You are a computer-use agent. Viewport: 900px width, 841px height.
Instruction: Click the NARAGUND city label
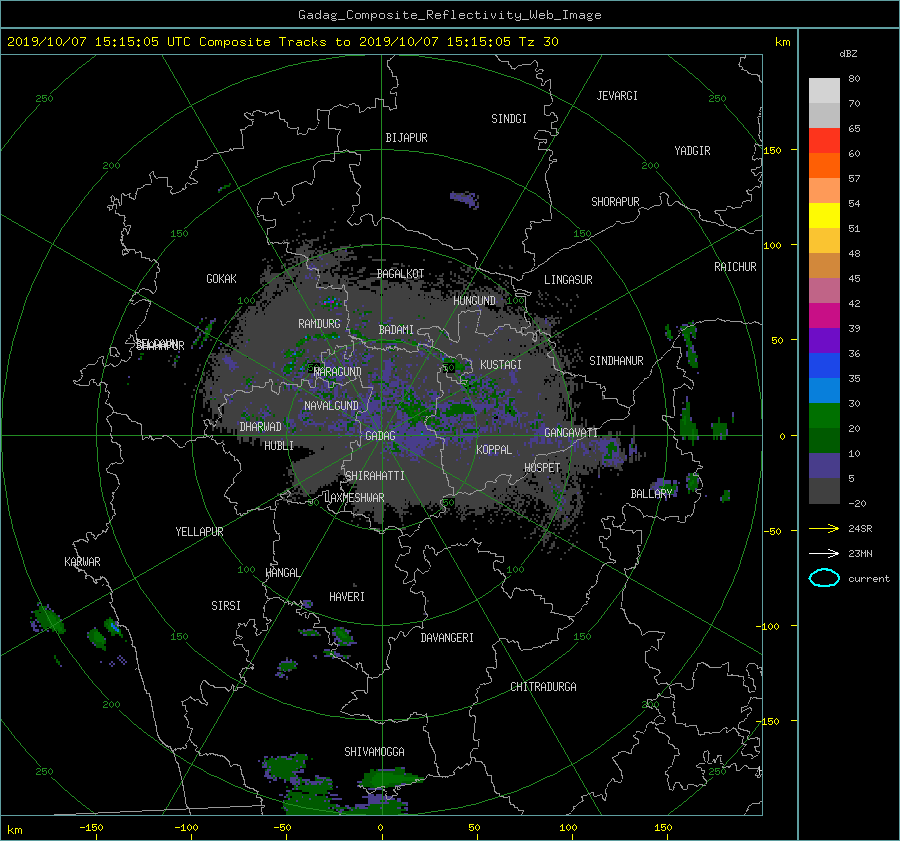click(x=338, y=371)
